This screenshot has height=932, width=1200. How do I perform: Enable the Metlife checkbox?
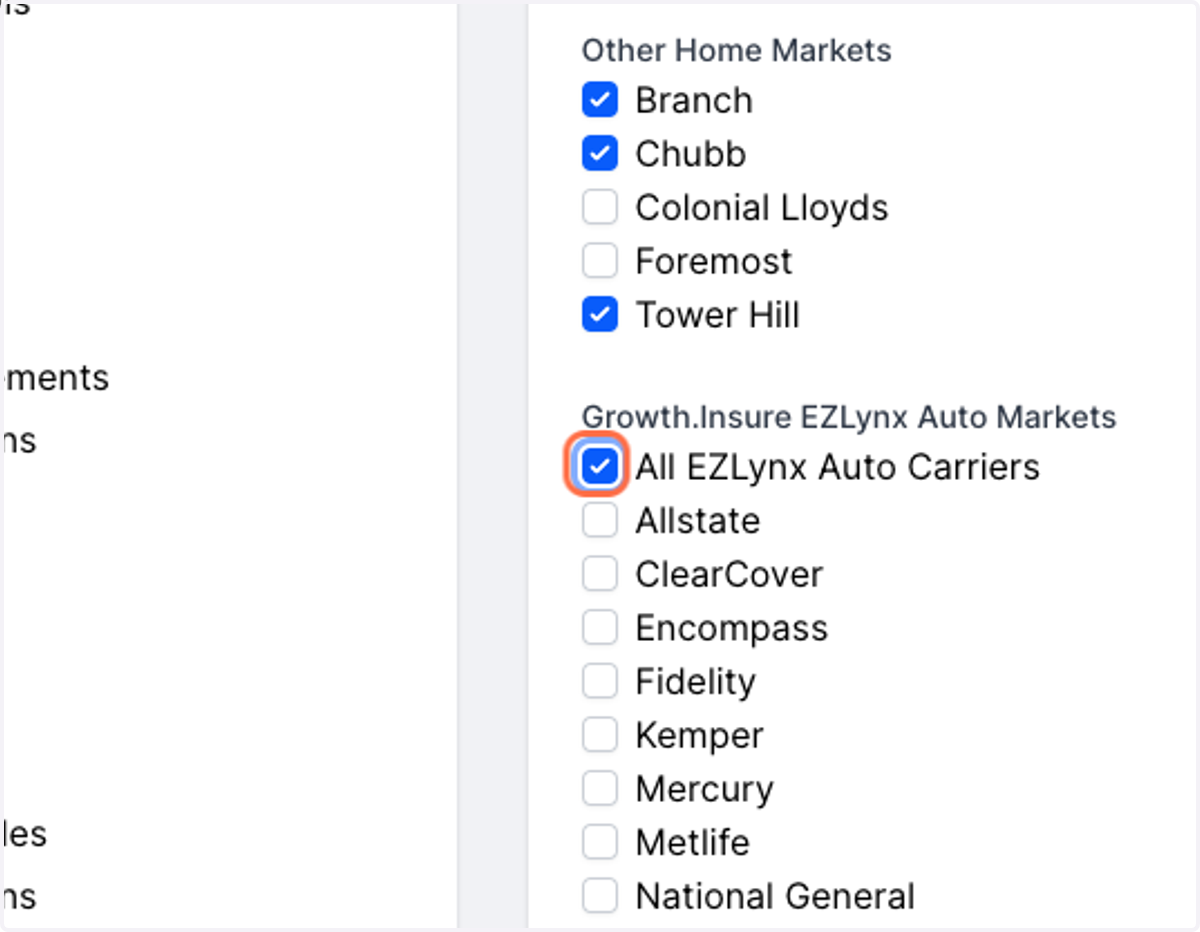point(600,842)
